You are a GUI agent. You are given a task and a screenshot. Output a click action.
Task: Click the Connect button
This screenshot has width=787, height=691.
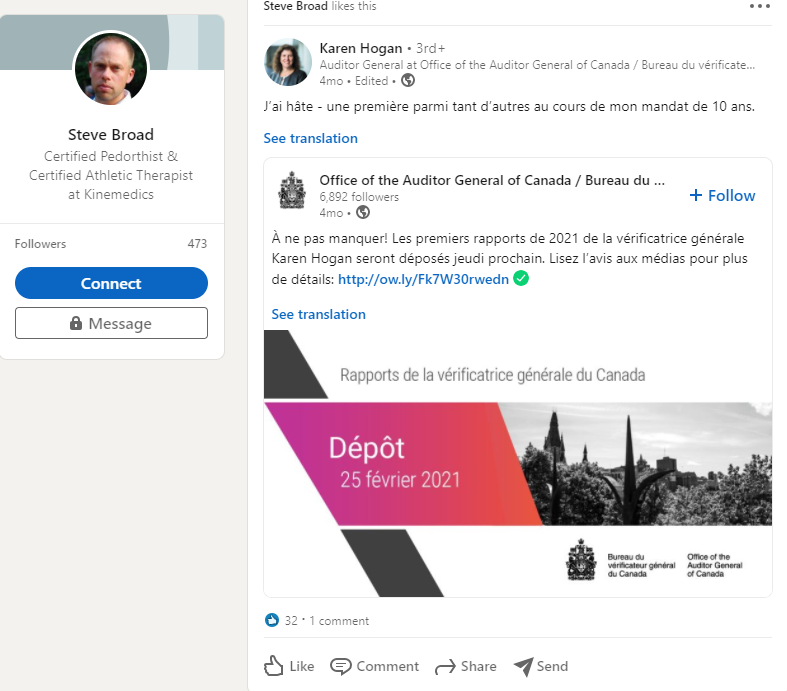[111, 283]
